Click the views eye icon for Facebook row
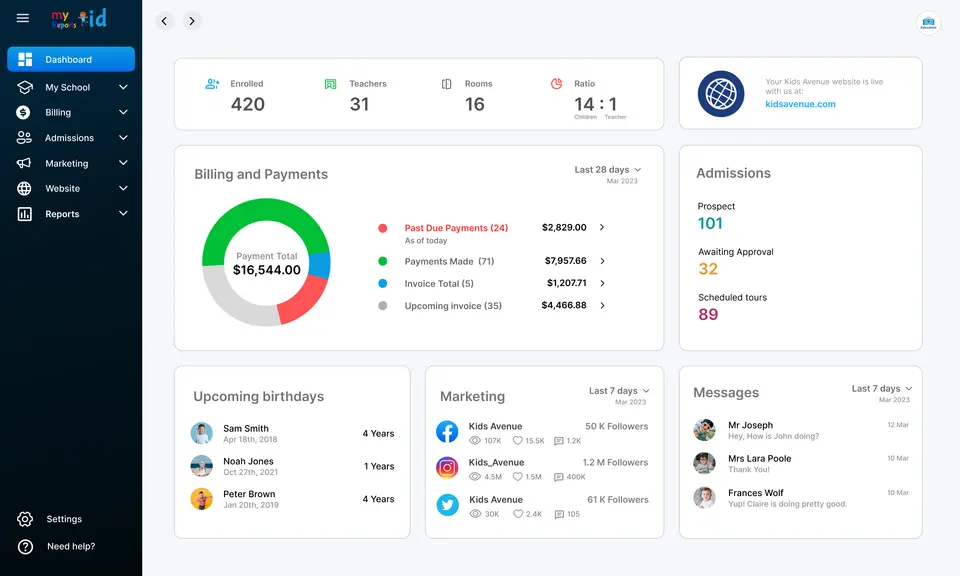960x576 pixels. coord(474,441)
